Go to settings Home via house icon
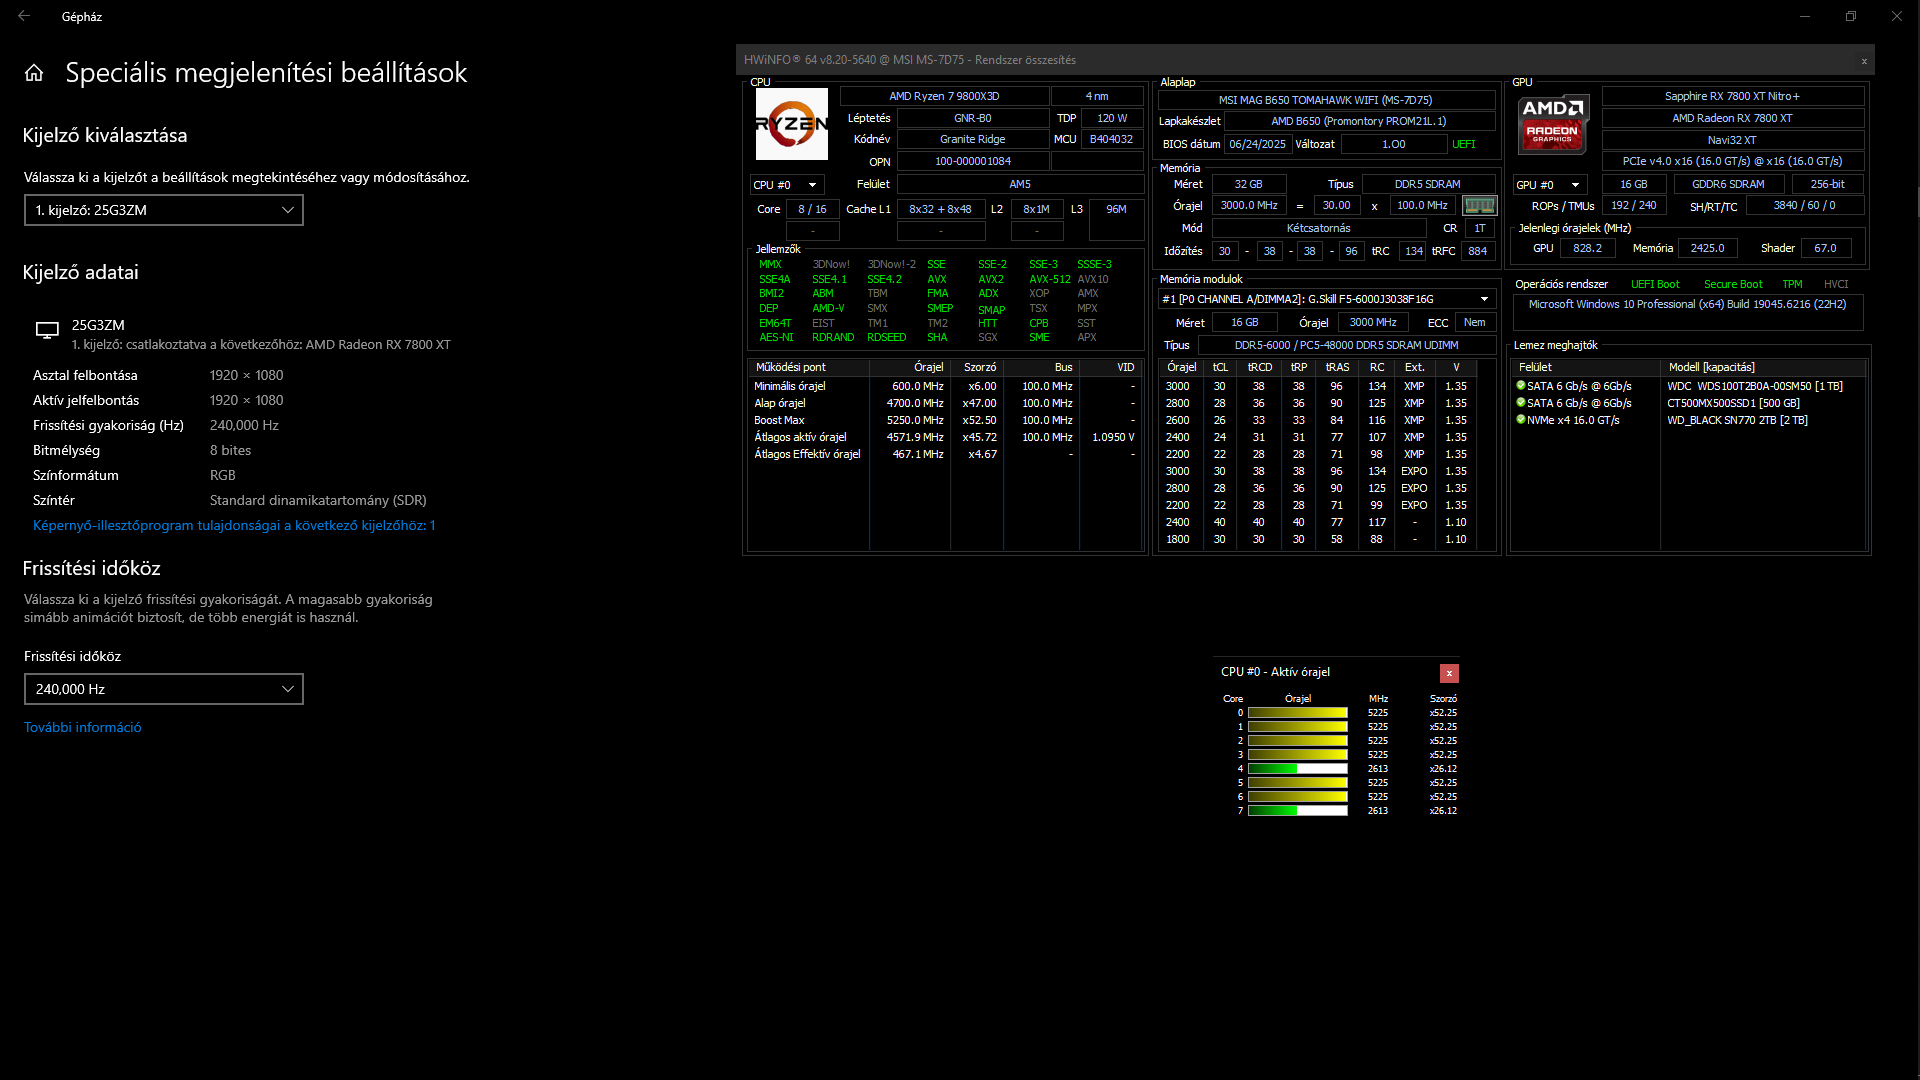Screen dimensions: 1920x1080 [x=34, y=73]
